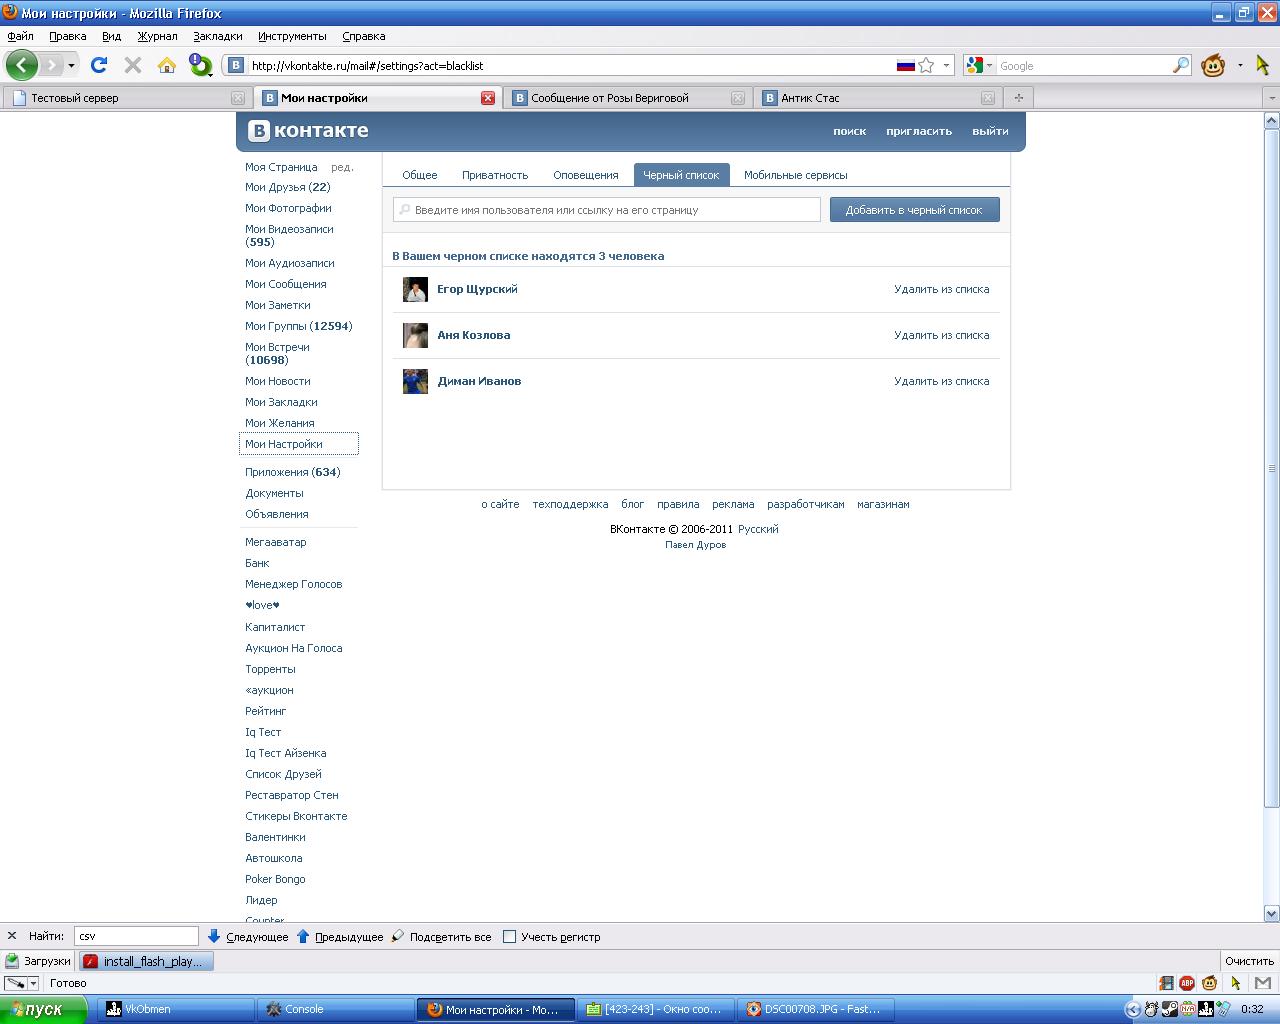Click the Google search input field

(x=1084, y=65)
